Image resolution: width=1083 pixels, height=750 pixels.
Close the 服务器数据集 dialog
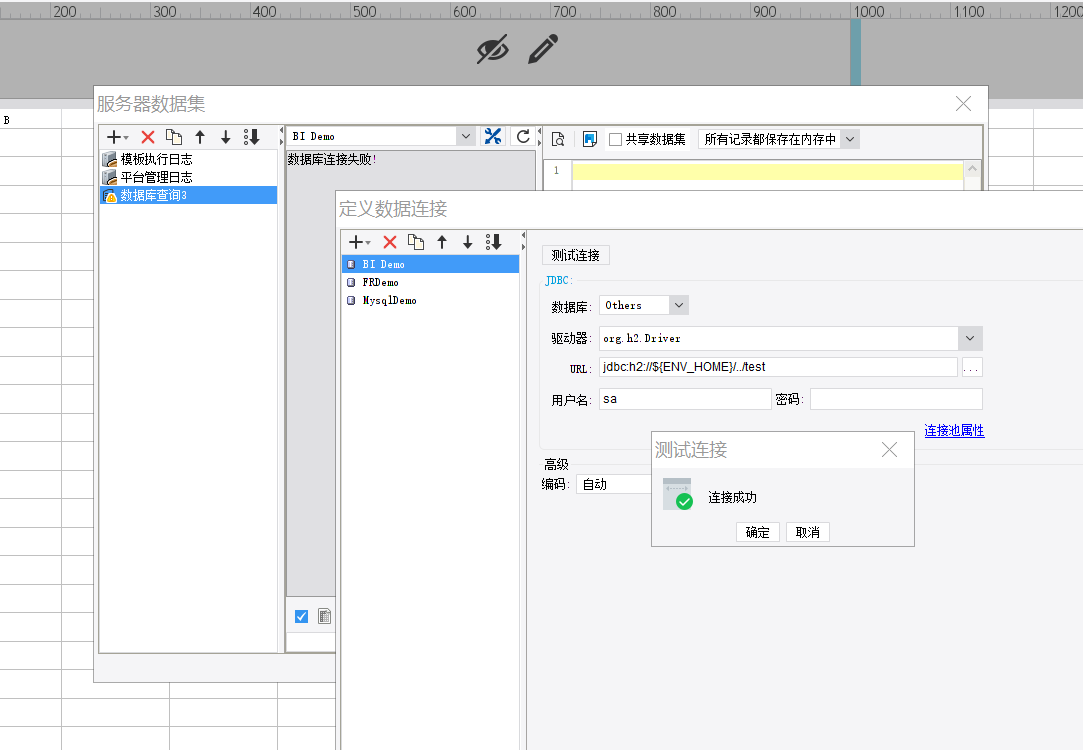point(964,104)
